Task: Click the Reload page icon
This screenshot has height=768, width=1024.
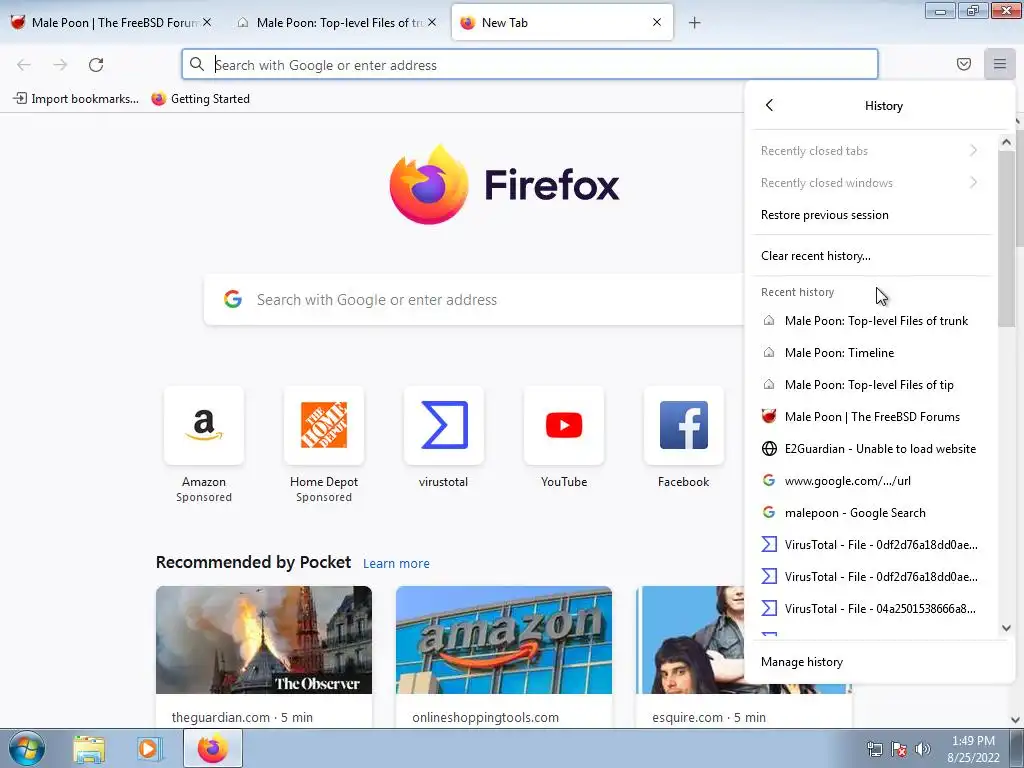Action: point(96,65)
